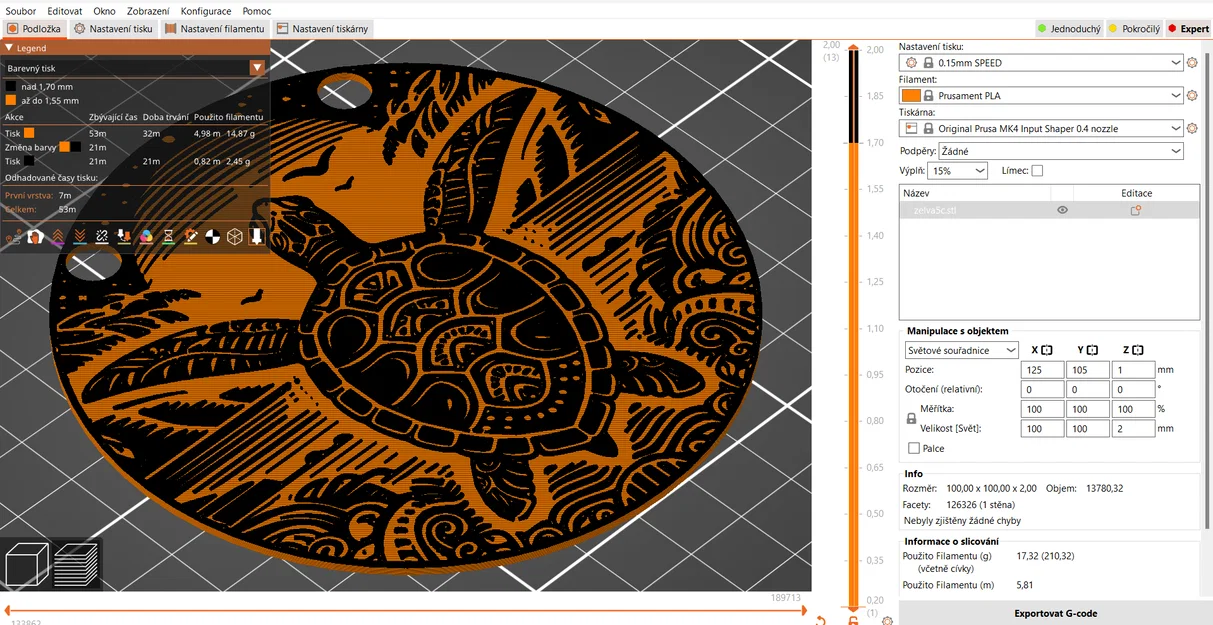1213x625 pixels.
Task: Switch to Nastavení tisku tab
Action: pyautogui.click(x=115, y=29)
